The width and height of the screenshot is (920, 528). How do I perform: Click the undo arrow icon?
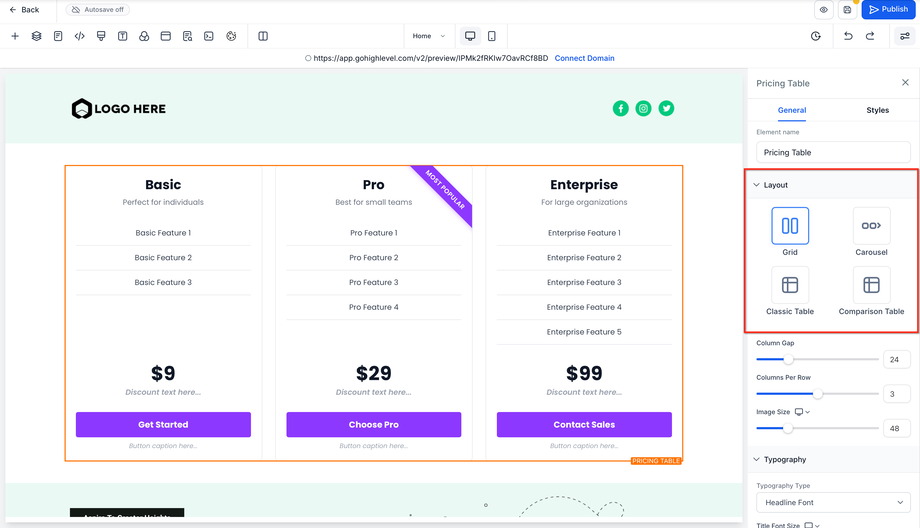(x=848, y=36)
